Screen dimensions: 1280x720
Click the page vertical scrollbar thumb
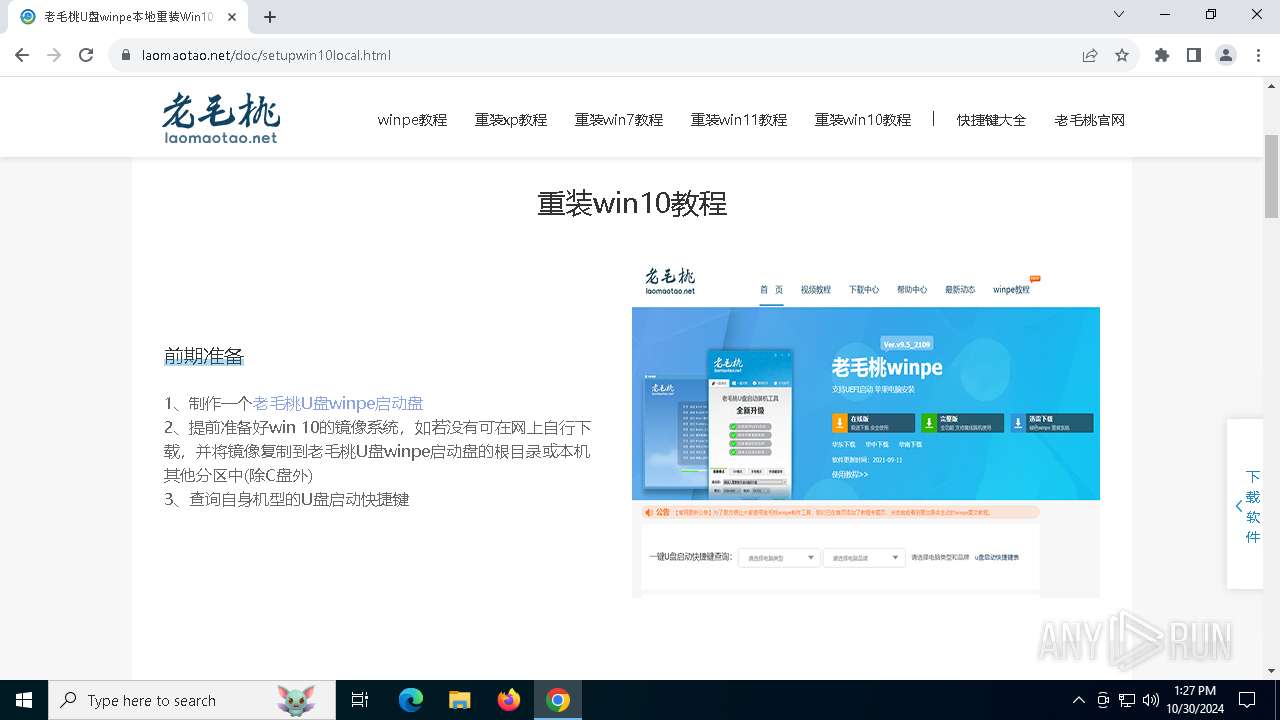click(x=1272, y=176)
